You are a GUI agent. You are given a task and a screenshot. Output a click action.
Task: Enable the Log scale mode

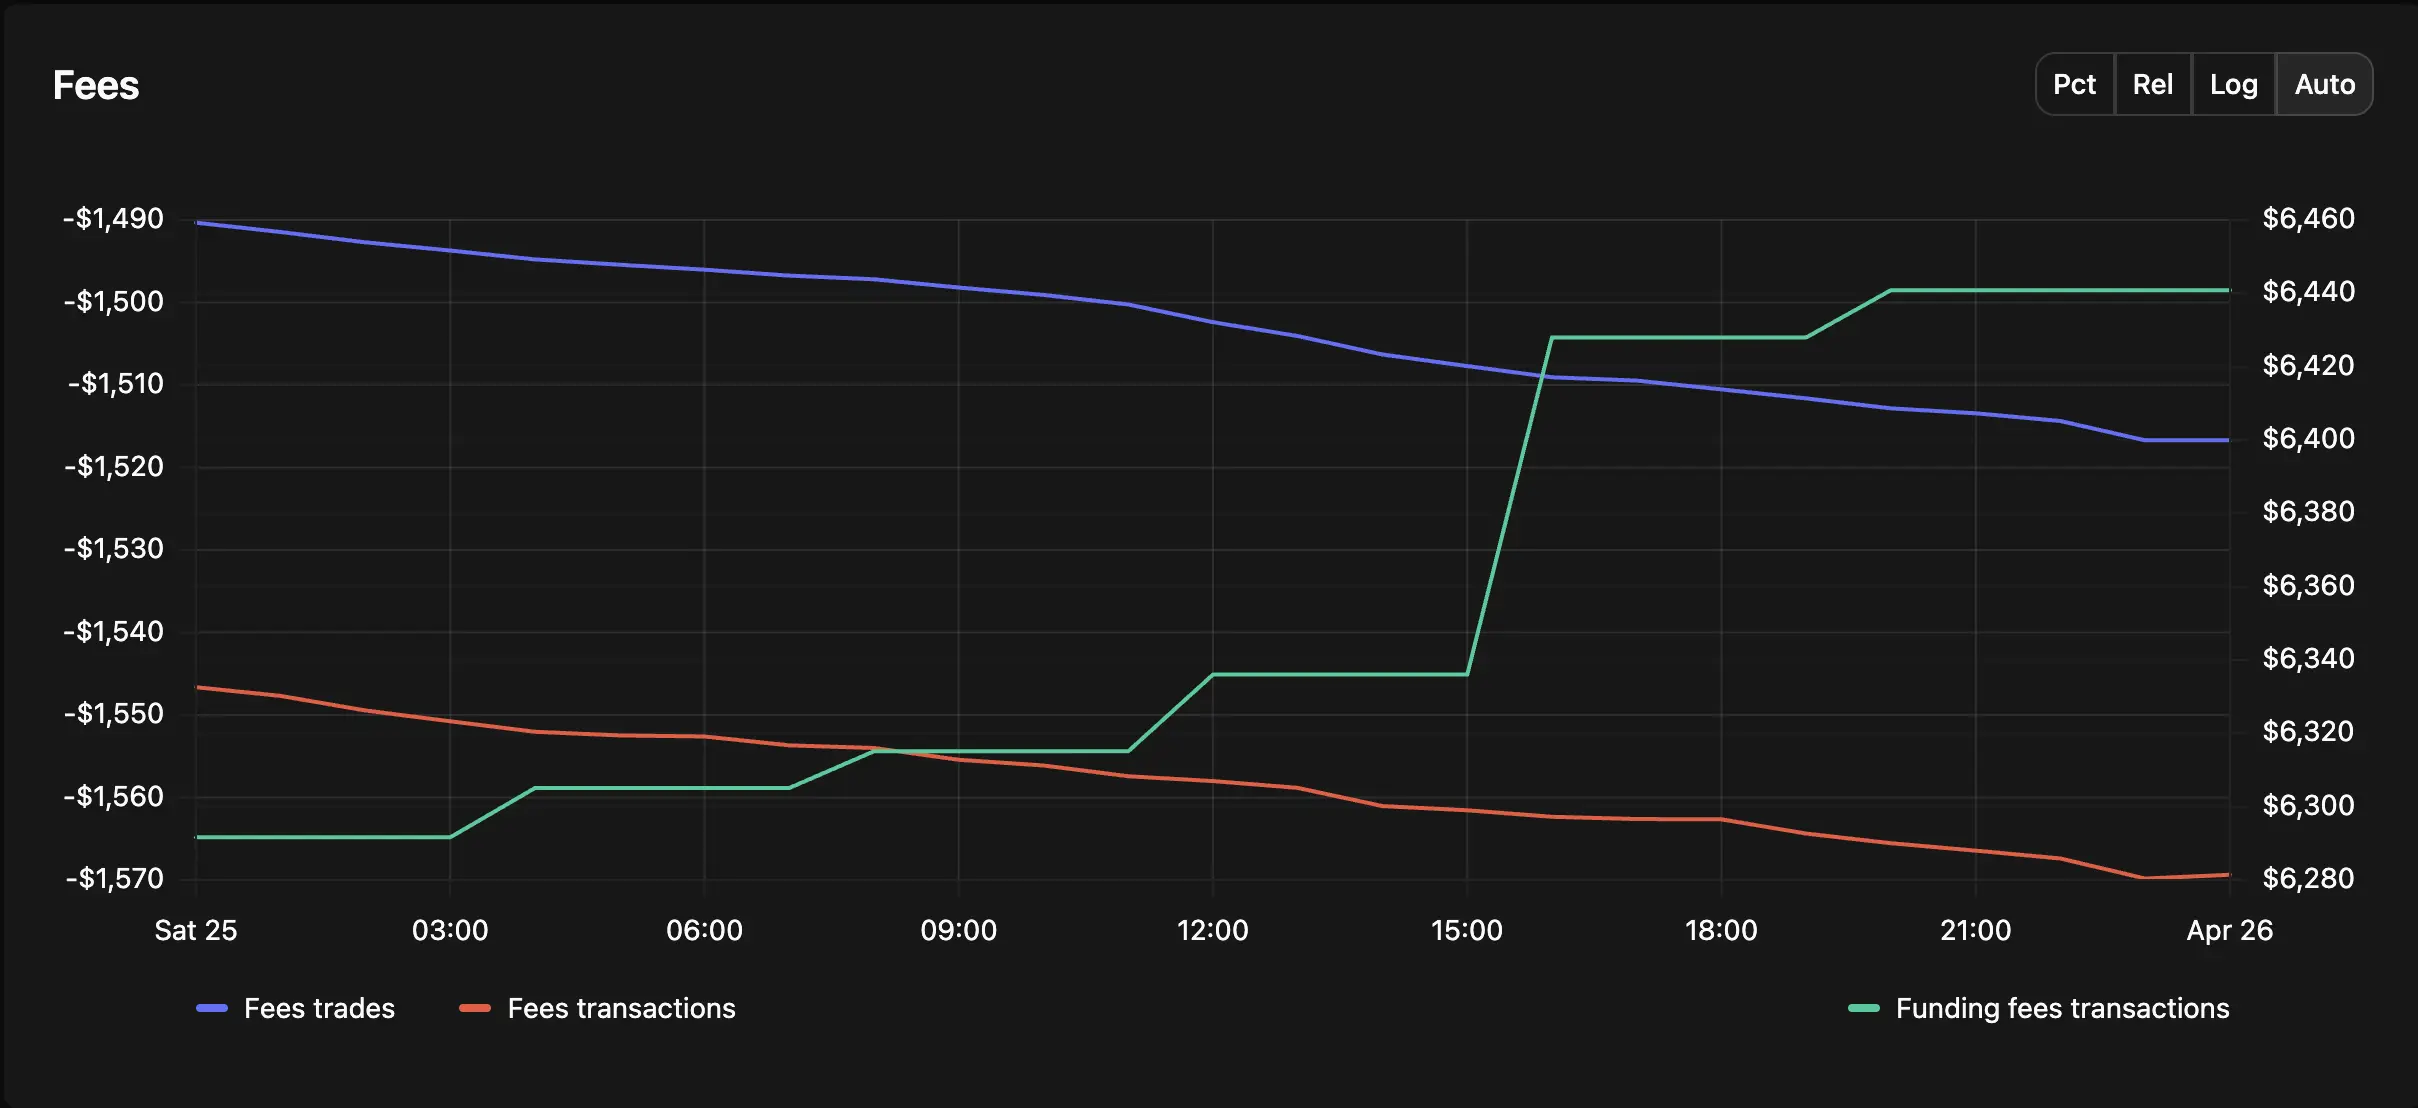2234,84
